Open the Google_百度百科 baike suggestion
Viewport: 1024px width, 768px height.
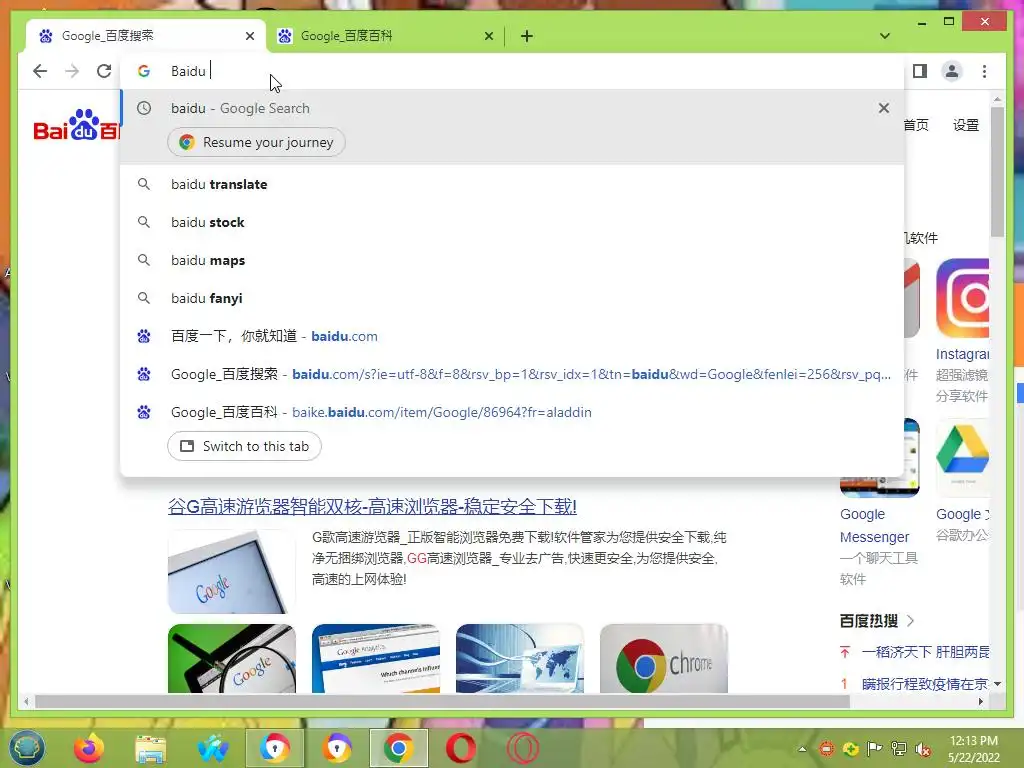(x=513, y=412)
